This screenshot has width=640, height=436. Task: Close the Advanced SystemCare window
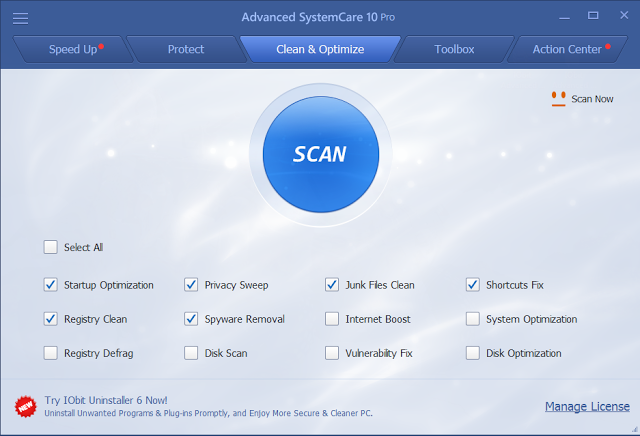coord(624,15)
